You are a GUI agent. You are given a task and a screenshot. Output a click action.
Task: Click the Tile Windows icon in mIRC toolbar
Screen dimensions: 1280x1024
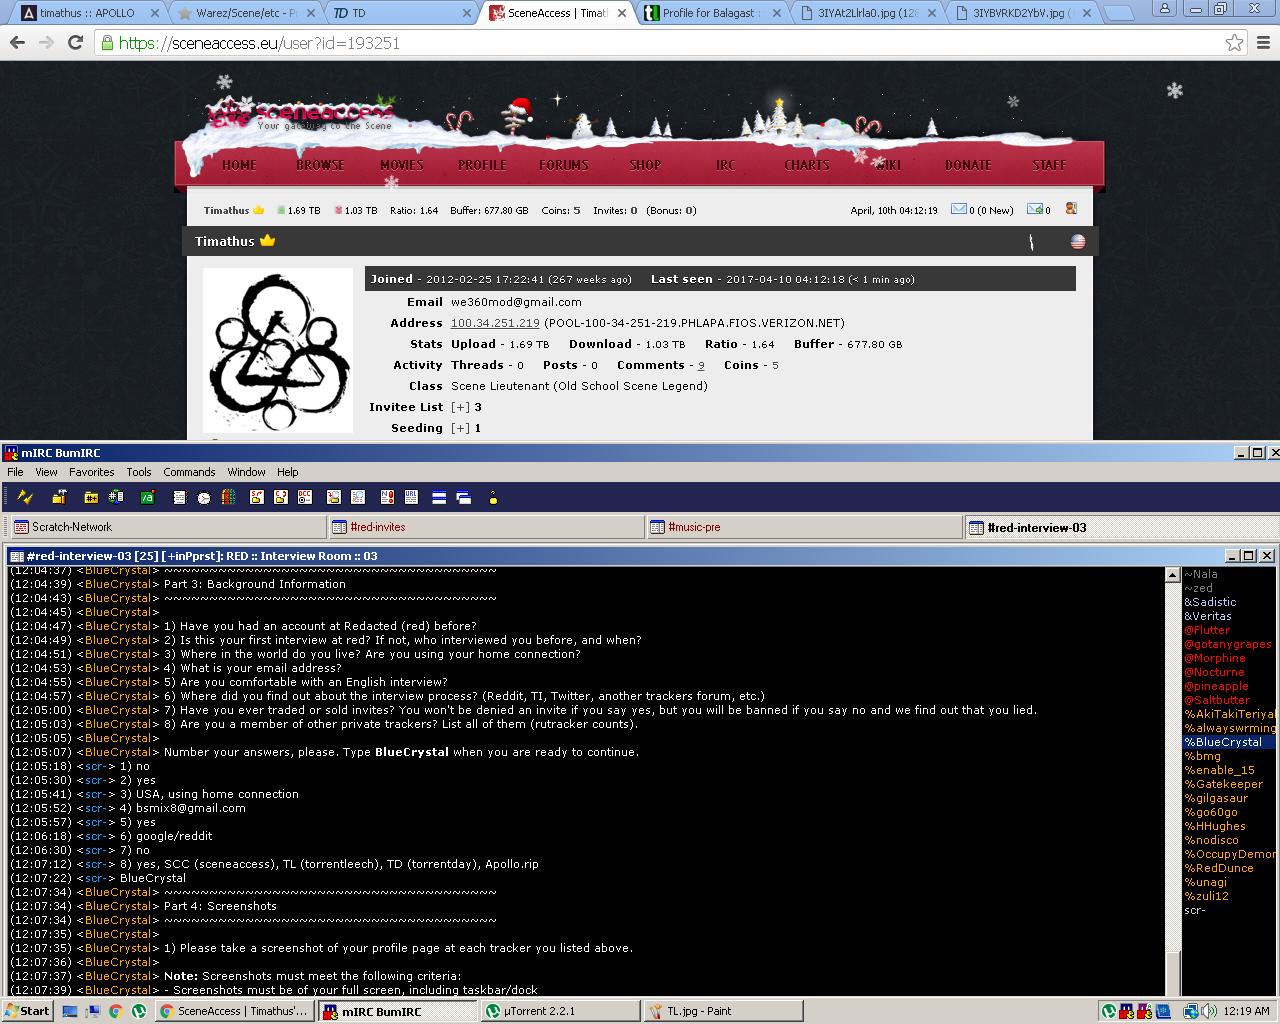click(x=439, y=497)
